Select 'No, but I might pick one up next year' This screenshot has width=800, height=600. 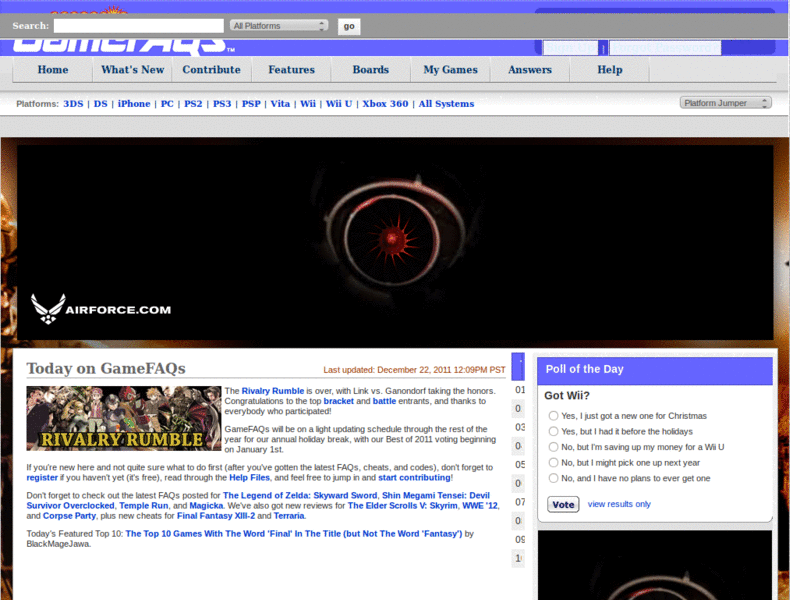[553, 463]
